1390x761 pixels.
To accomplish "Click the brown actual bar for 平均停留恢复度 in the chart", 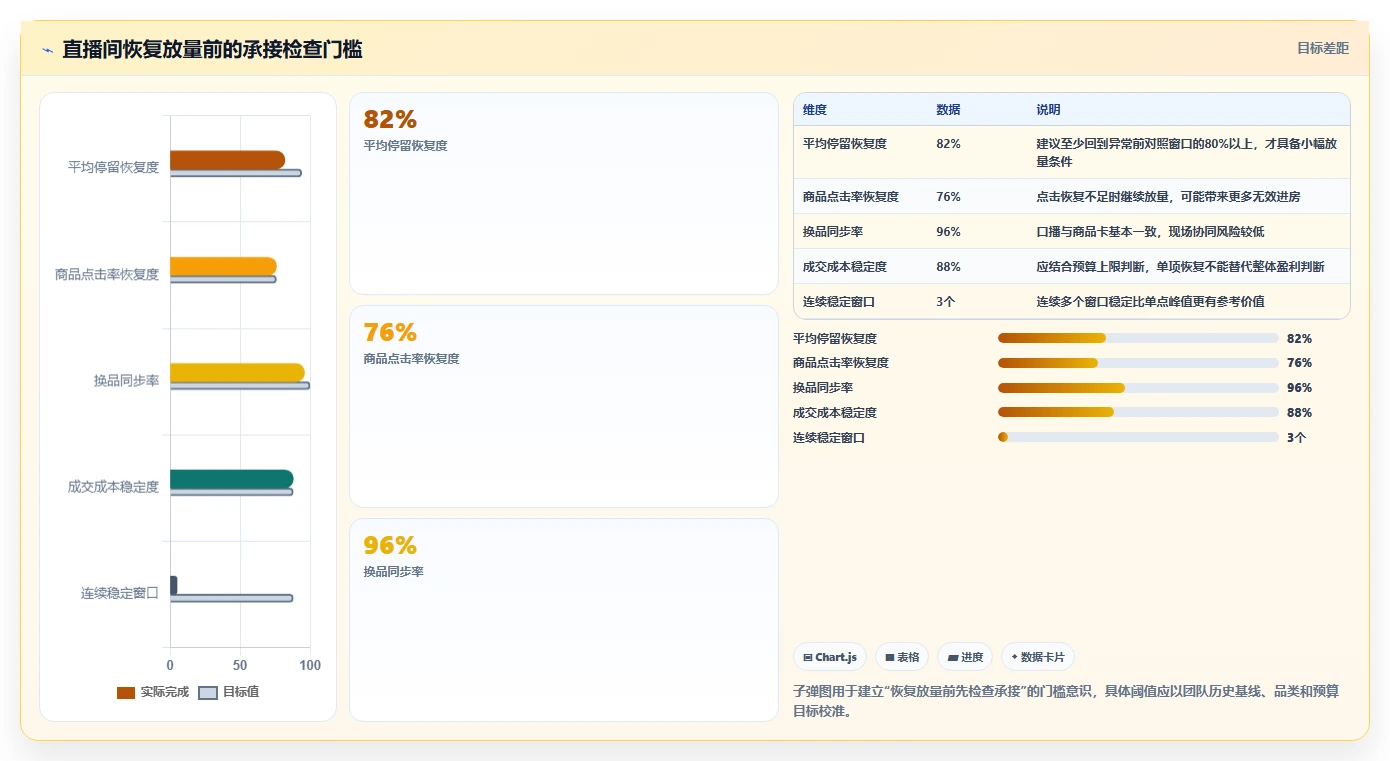I will 227,160.
